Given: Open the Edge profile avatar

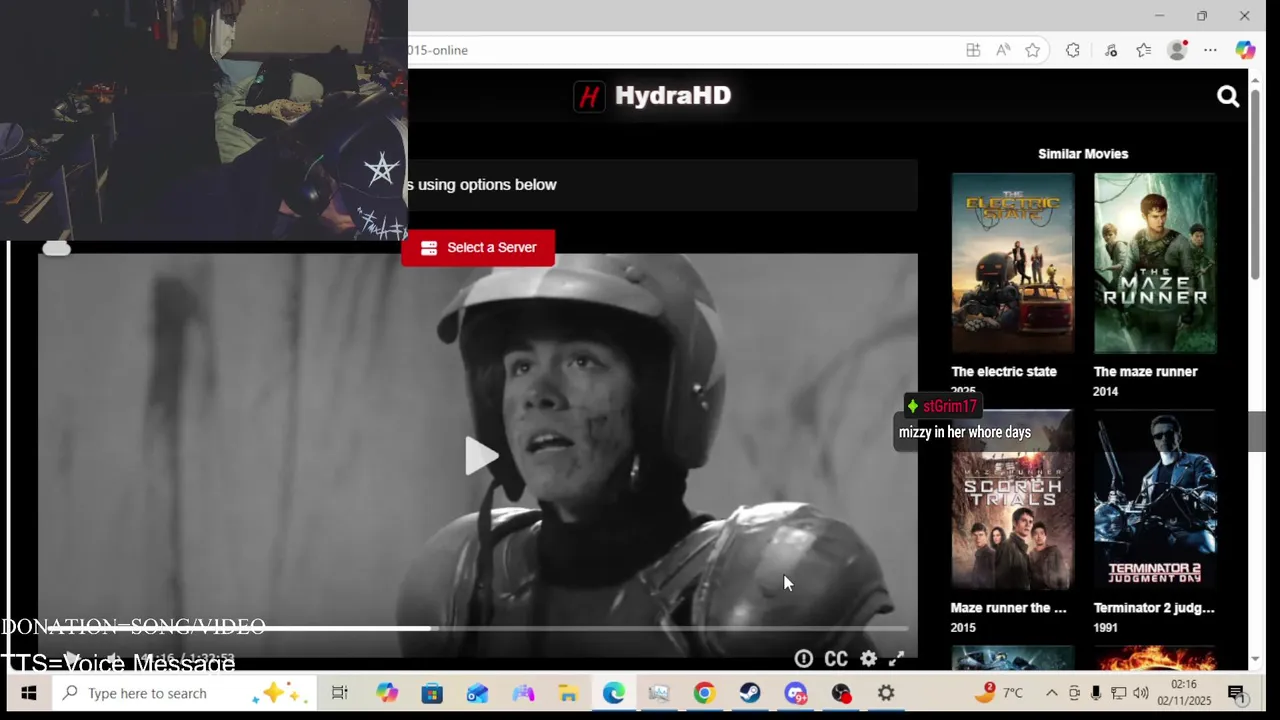Looking at the screenshot, I should tap(1177, 50).
